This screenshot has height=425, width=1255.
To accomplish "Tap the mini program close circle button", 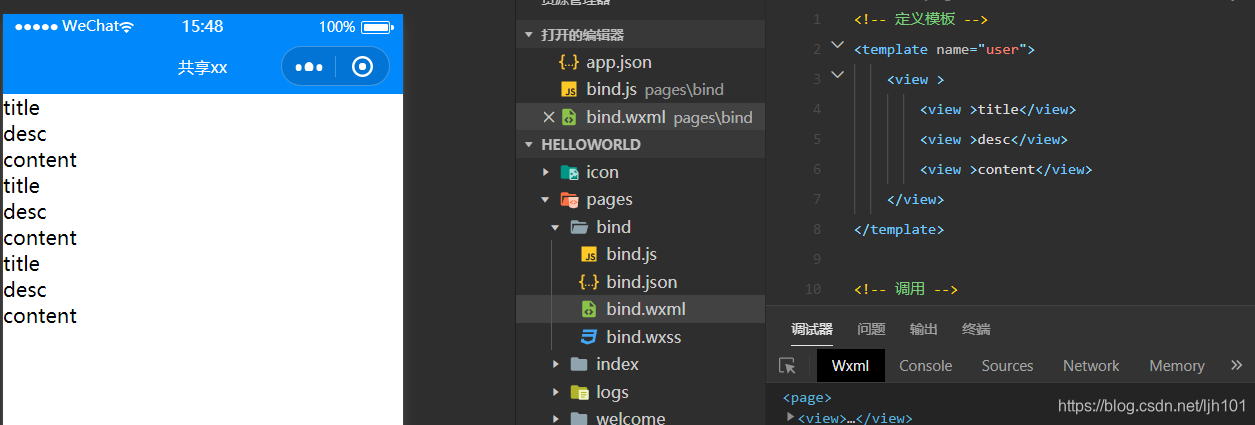I will 363,67.
